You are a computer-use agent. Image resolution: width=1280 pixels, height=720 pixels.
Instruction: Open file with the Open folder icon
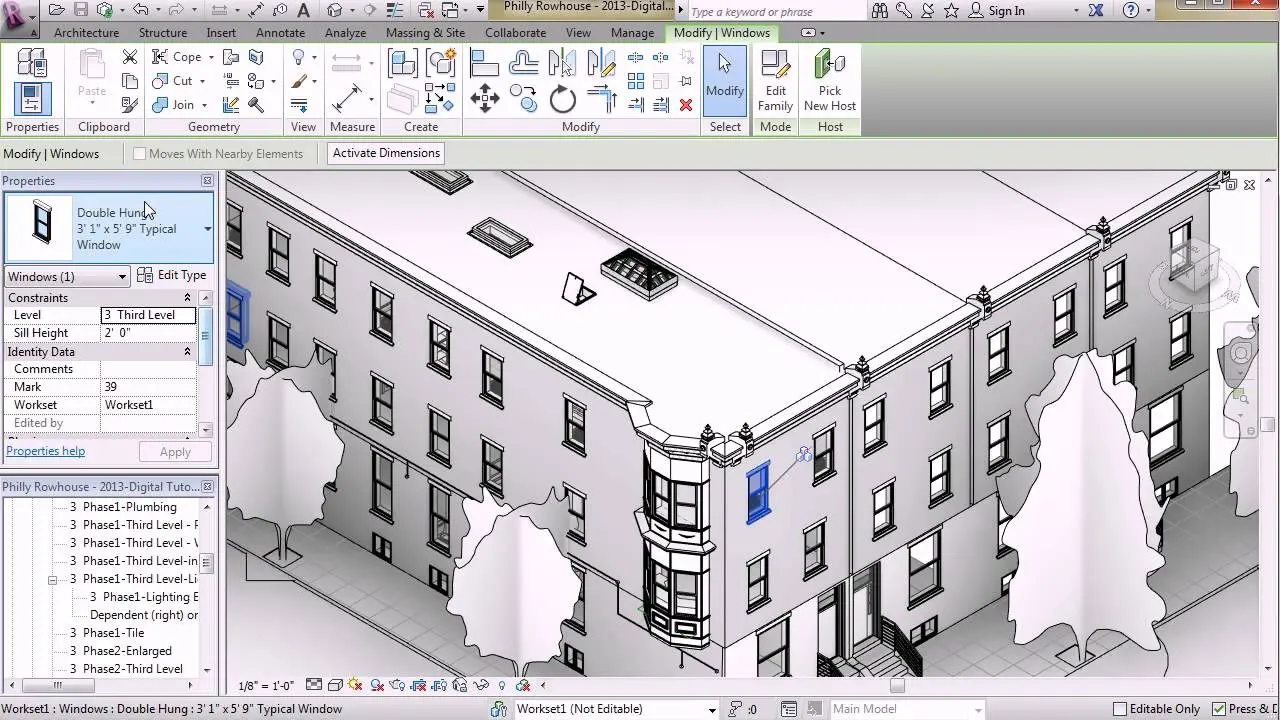tap(57, 10)
